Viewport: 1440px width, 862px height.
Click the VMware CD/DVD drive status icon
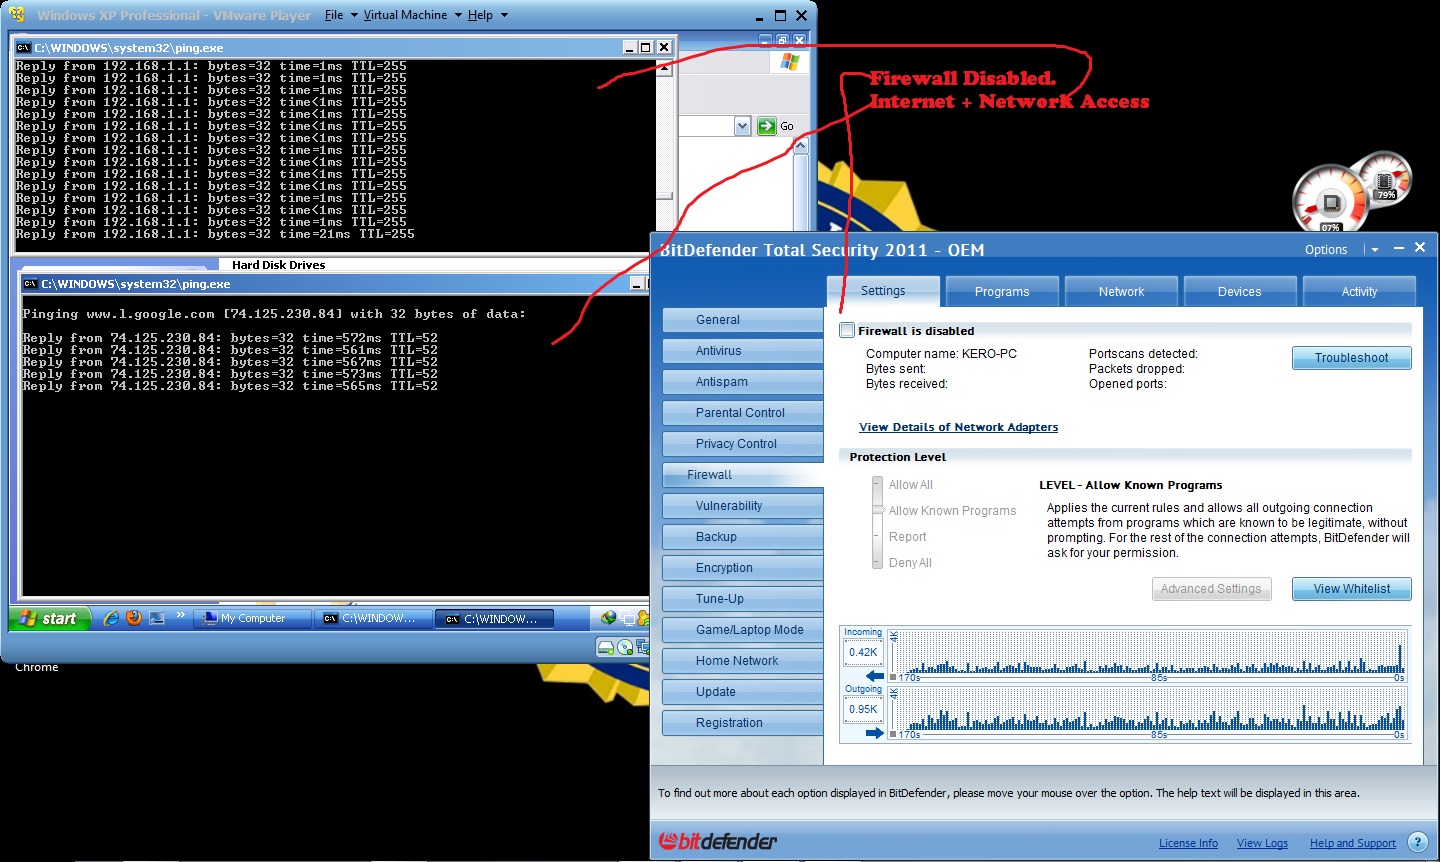tap(626, 648)
